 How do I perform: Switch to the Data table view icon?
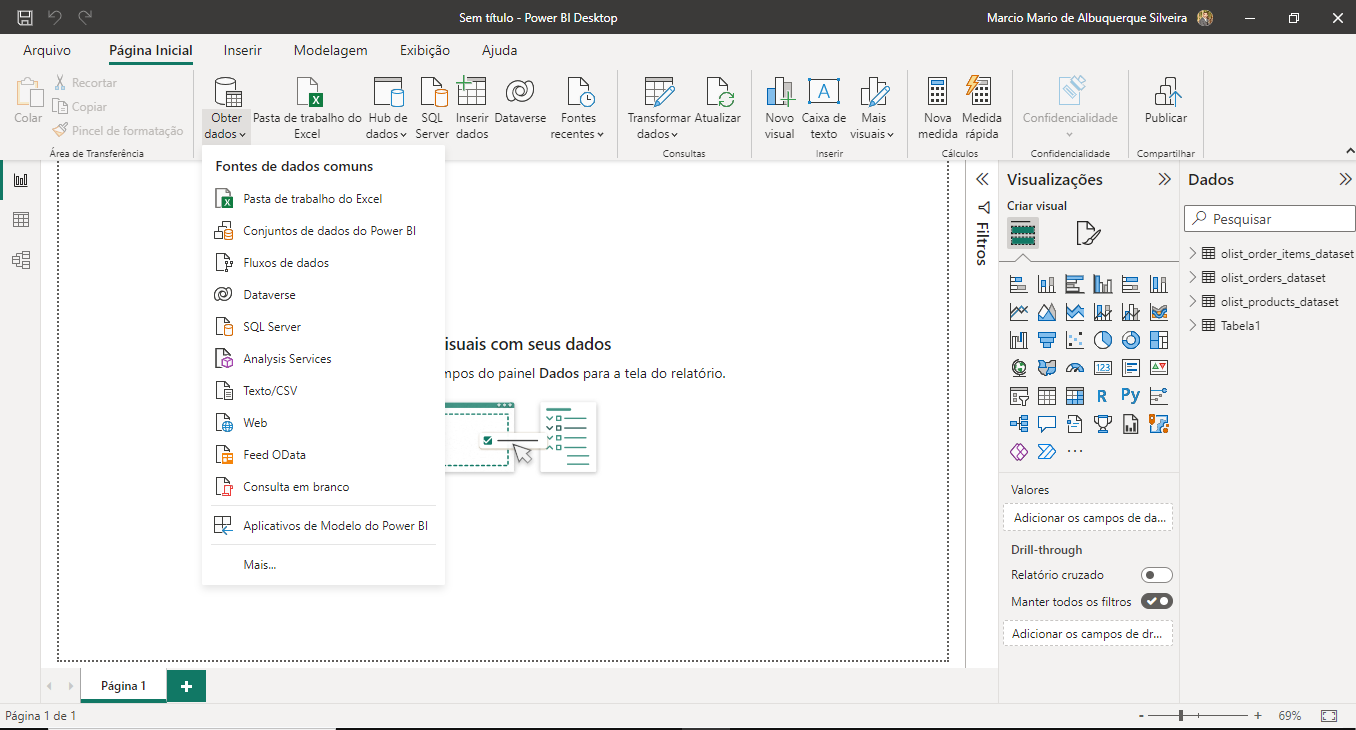coord(20,220)
